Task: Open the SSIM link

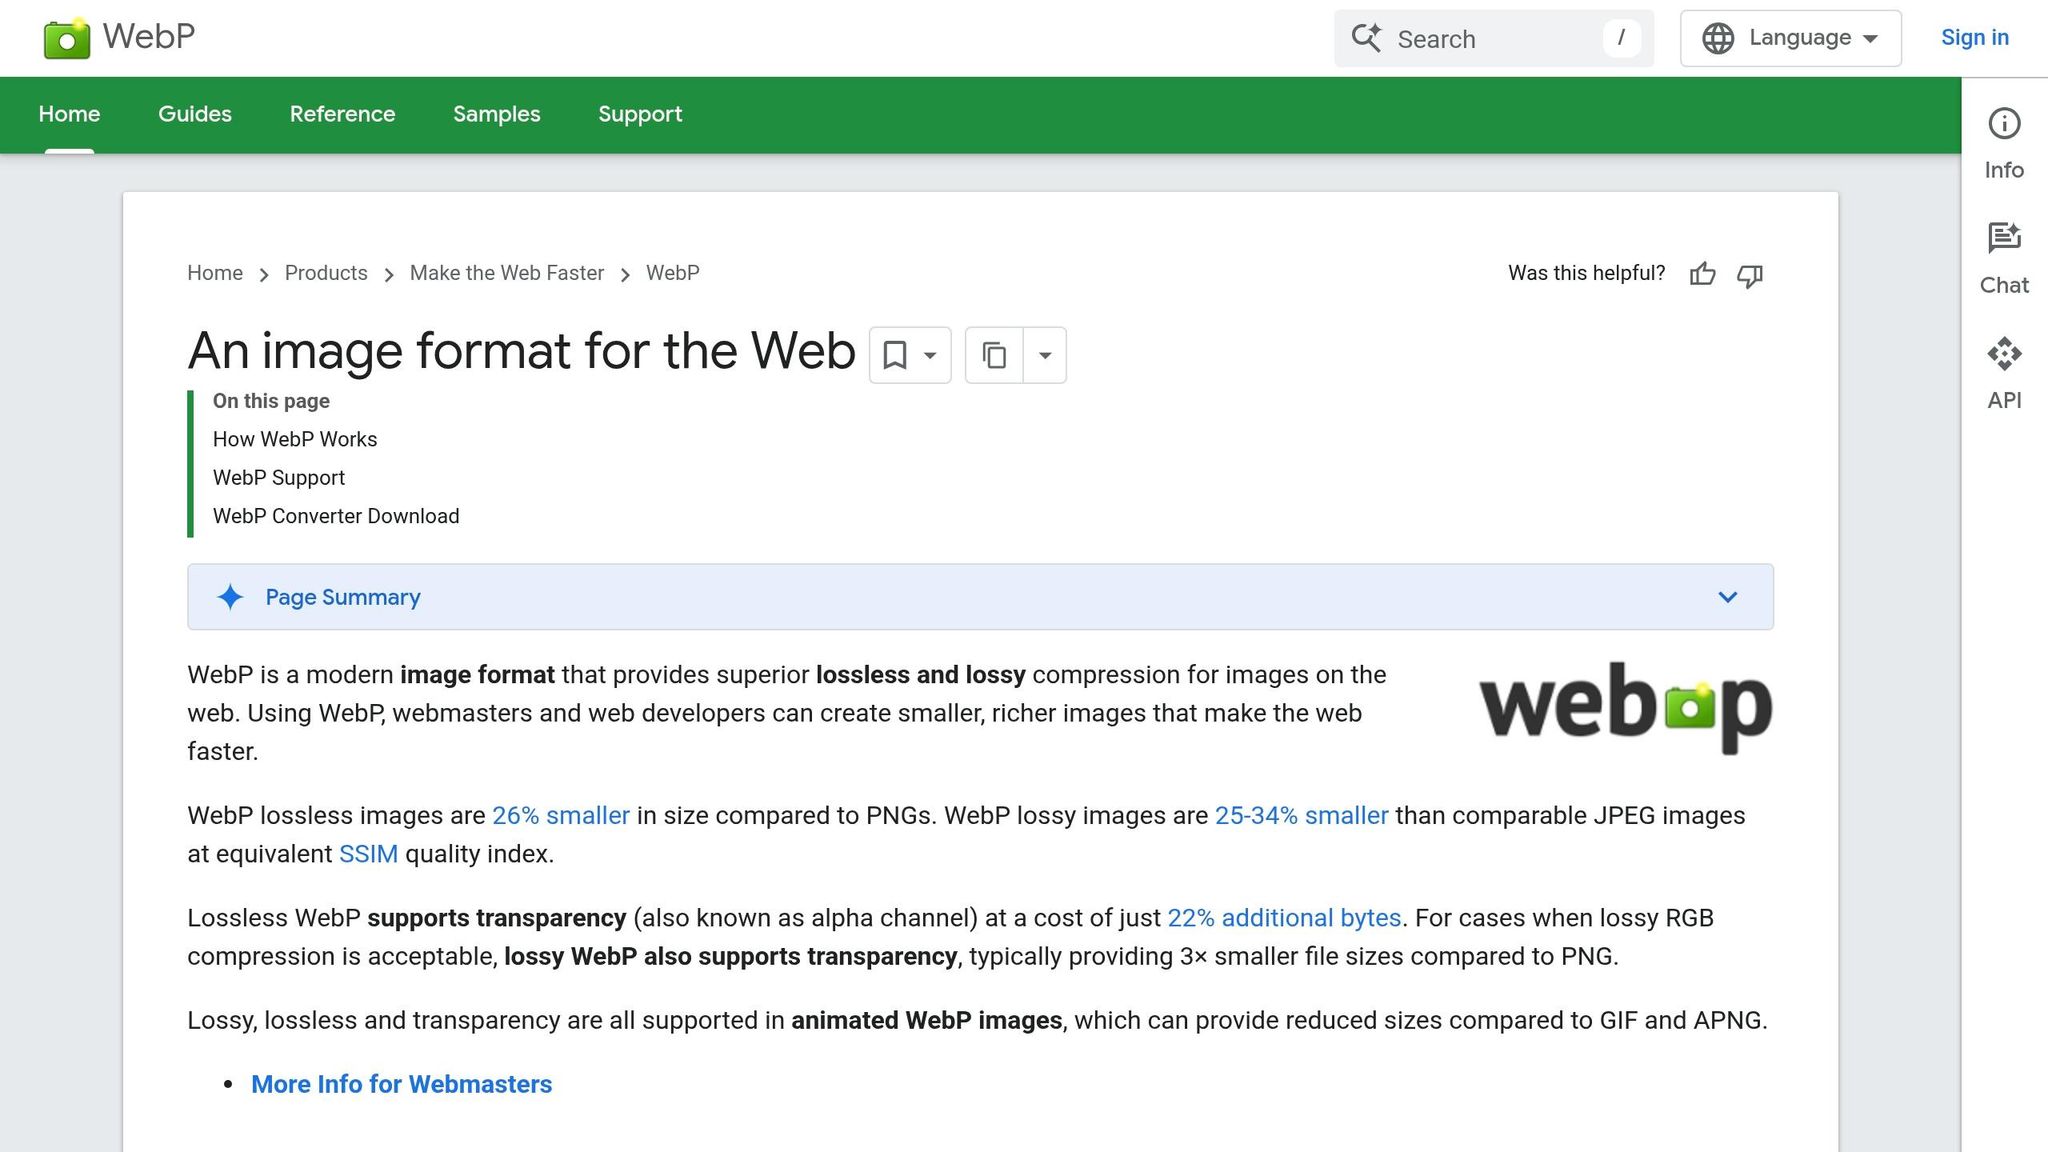Action: point(368,854)
